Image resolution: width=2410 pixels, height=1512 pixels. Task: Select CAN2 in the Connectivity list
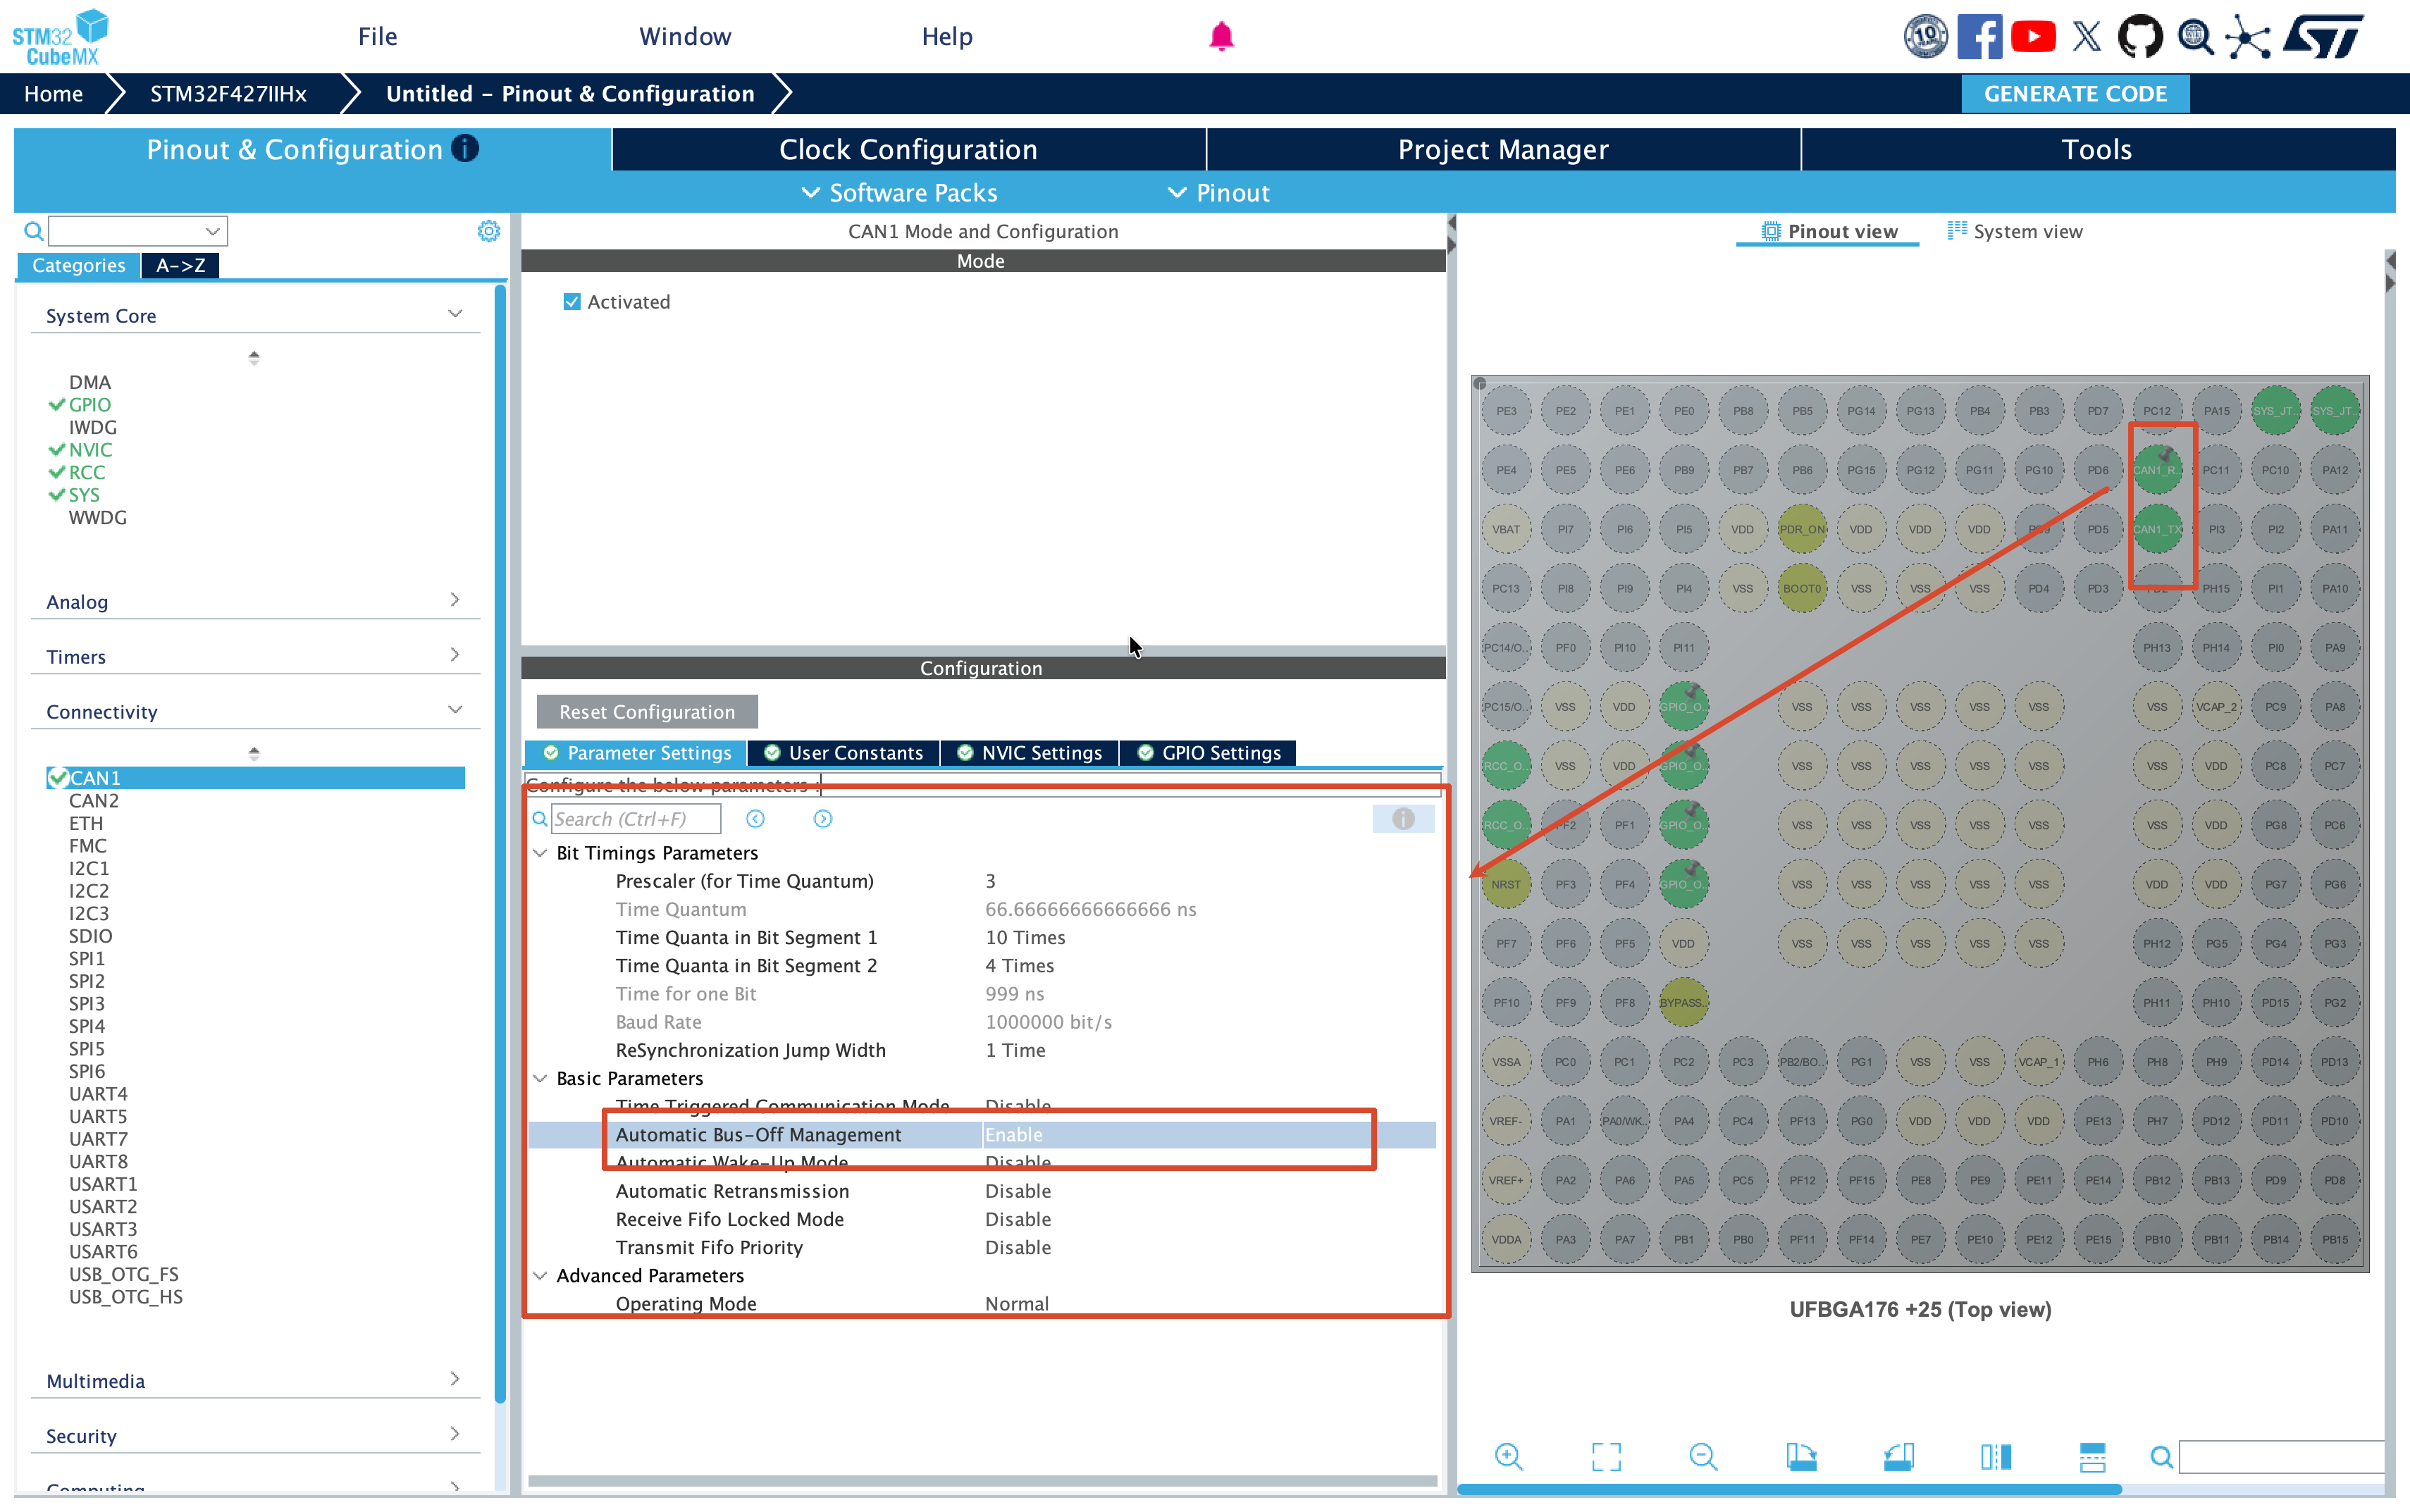coord(94,801)
